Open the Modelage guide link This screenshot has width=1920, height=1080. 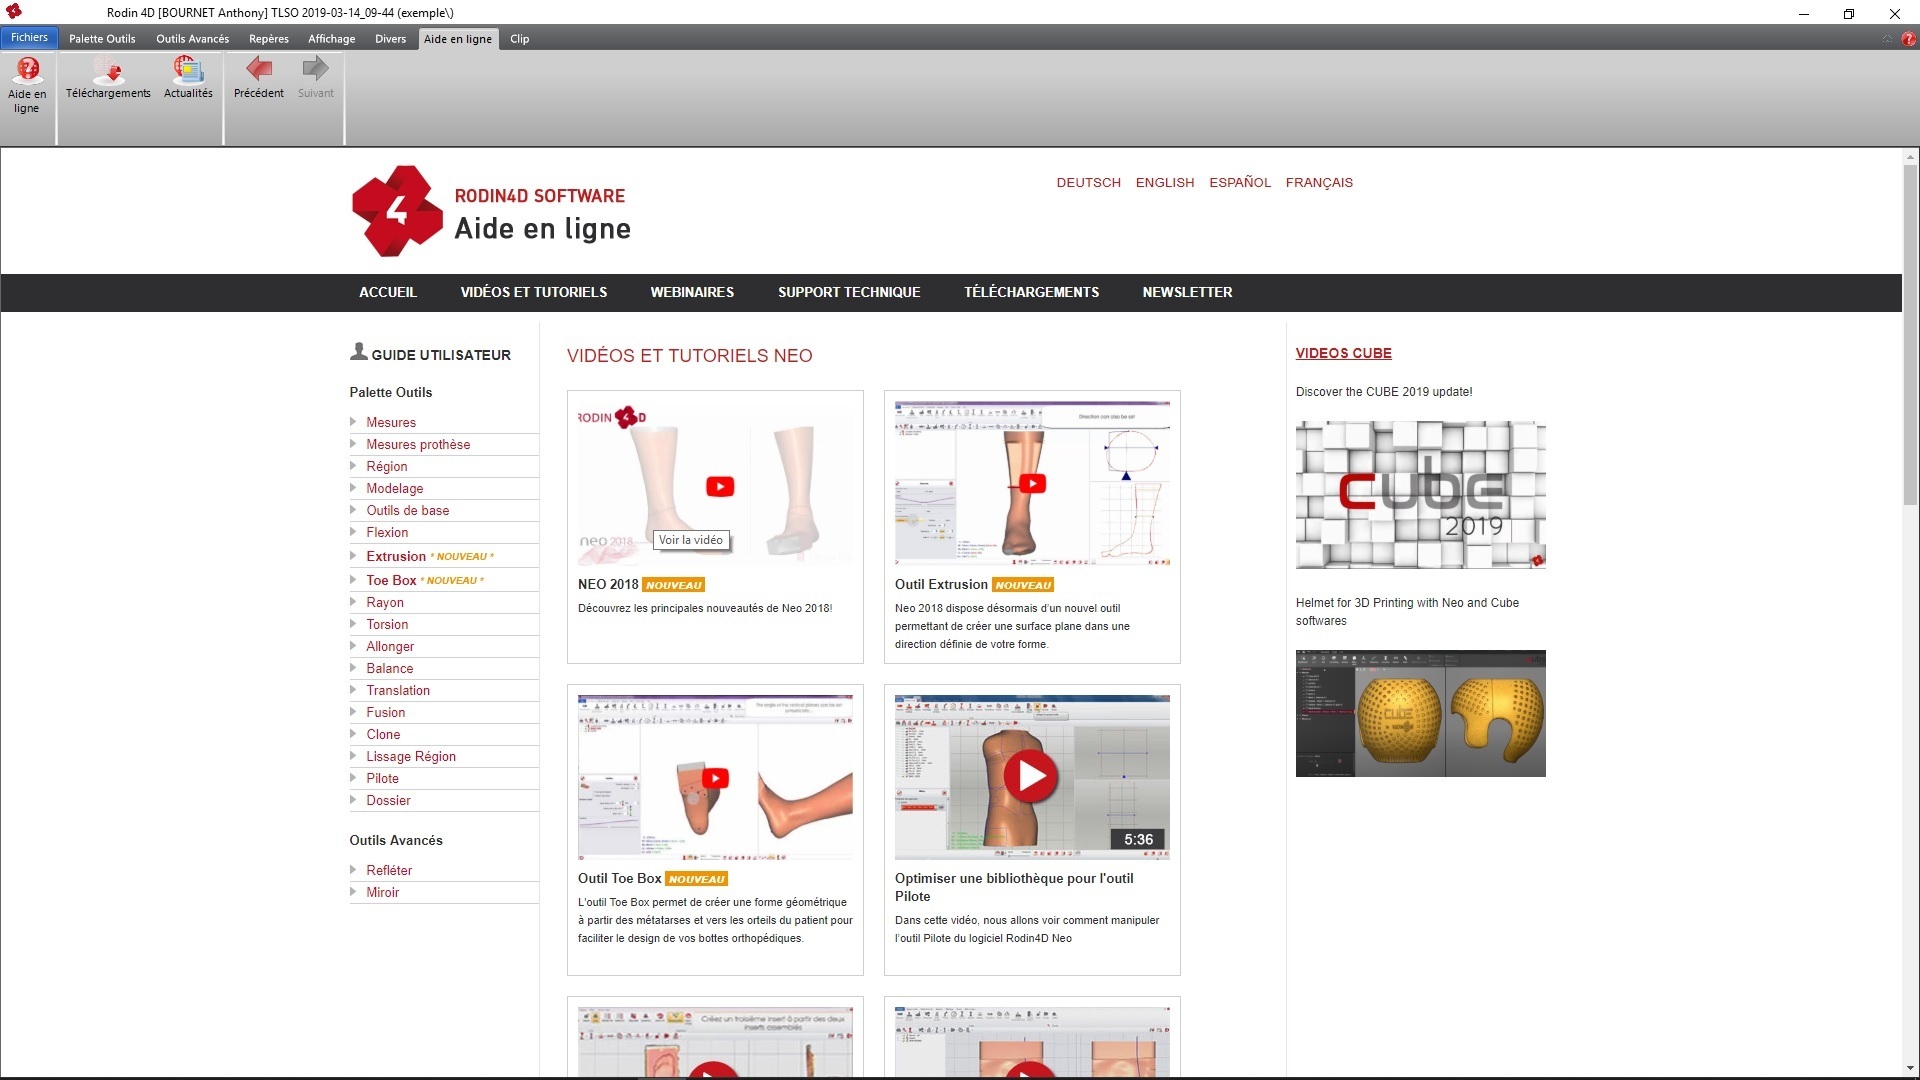(x=395, y=488)
